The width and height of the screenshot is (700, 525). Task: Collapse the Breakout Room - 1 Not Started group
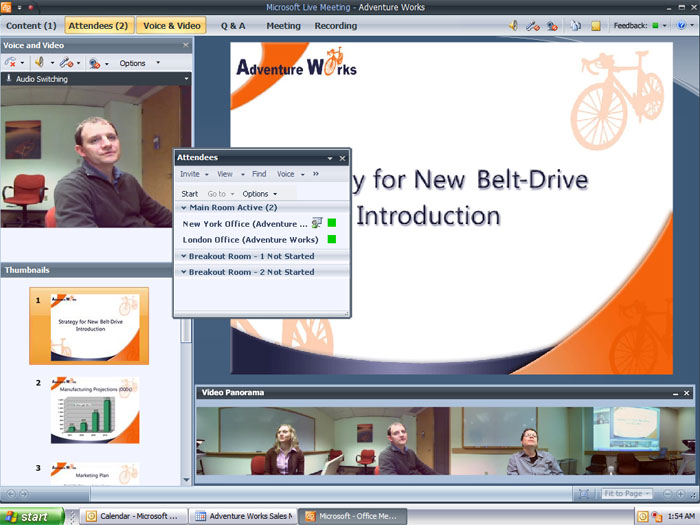click(x=183, y=256)
